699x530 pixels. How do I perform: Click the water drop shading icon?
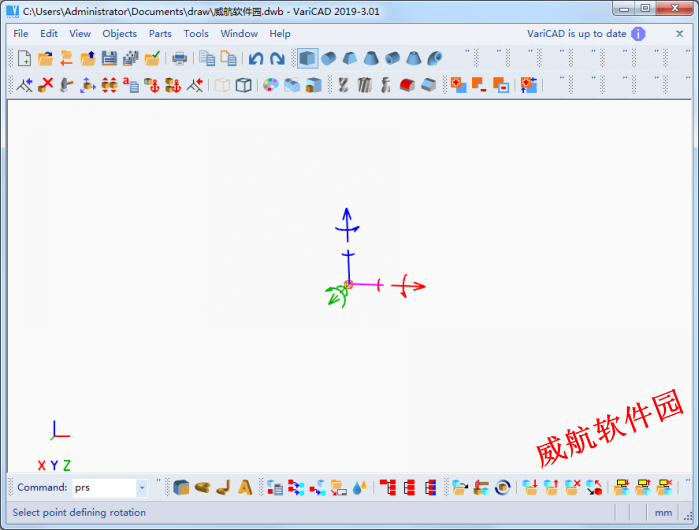tap(359, 487)
